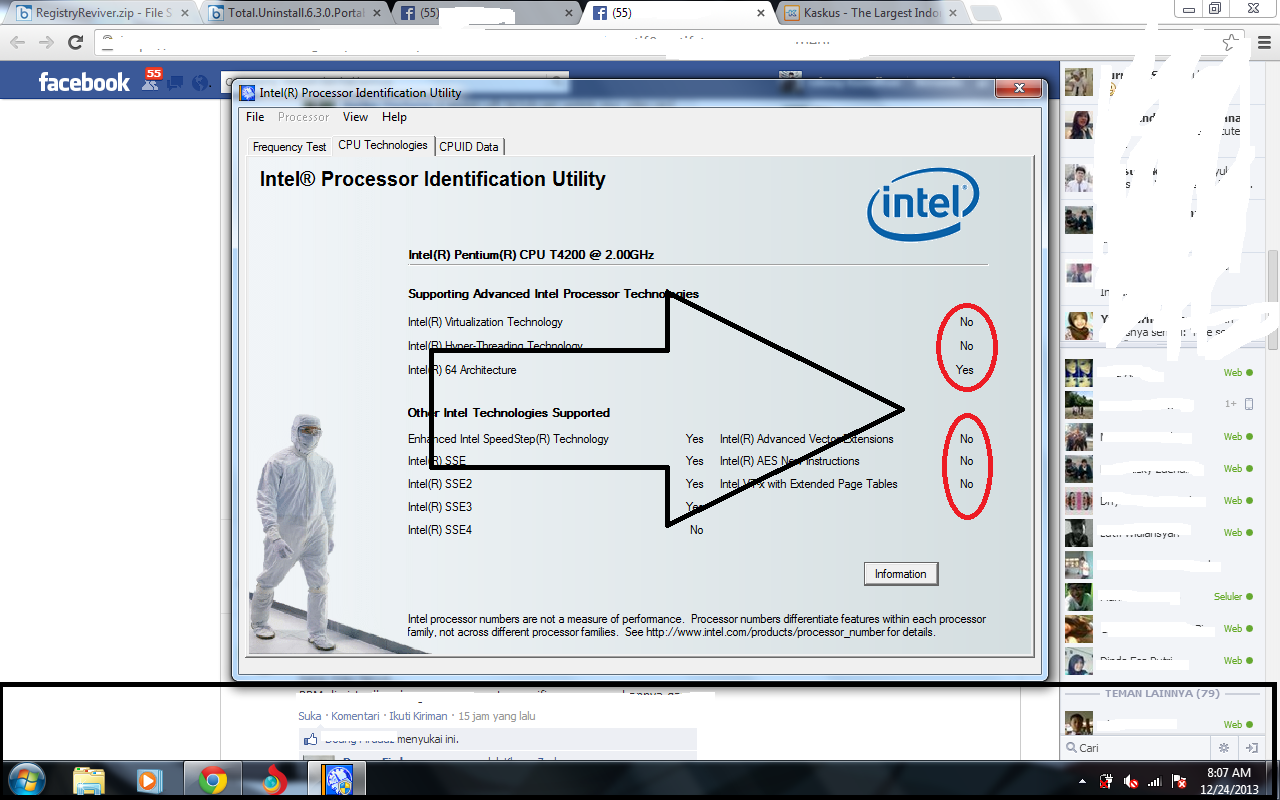Click 'Intel(R) Pentium(R) CPU T4200' heading
This screenshot has width=1280, height=800.
pos(531,255)
